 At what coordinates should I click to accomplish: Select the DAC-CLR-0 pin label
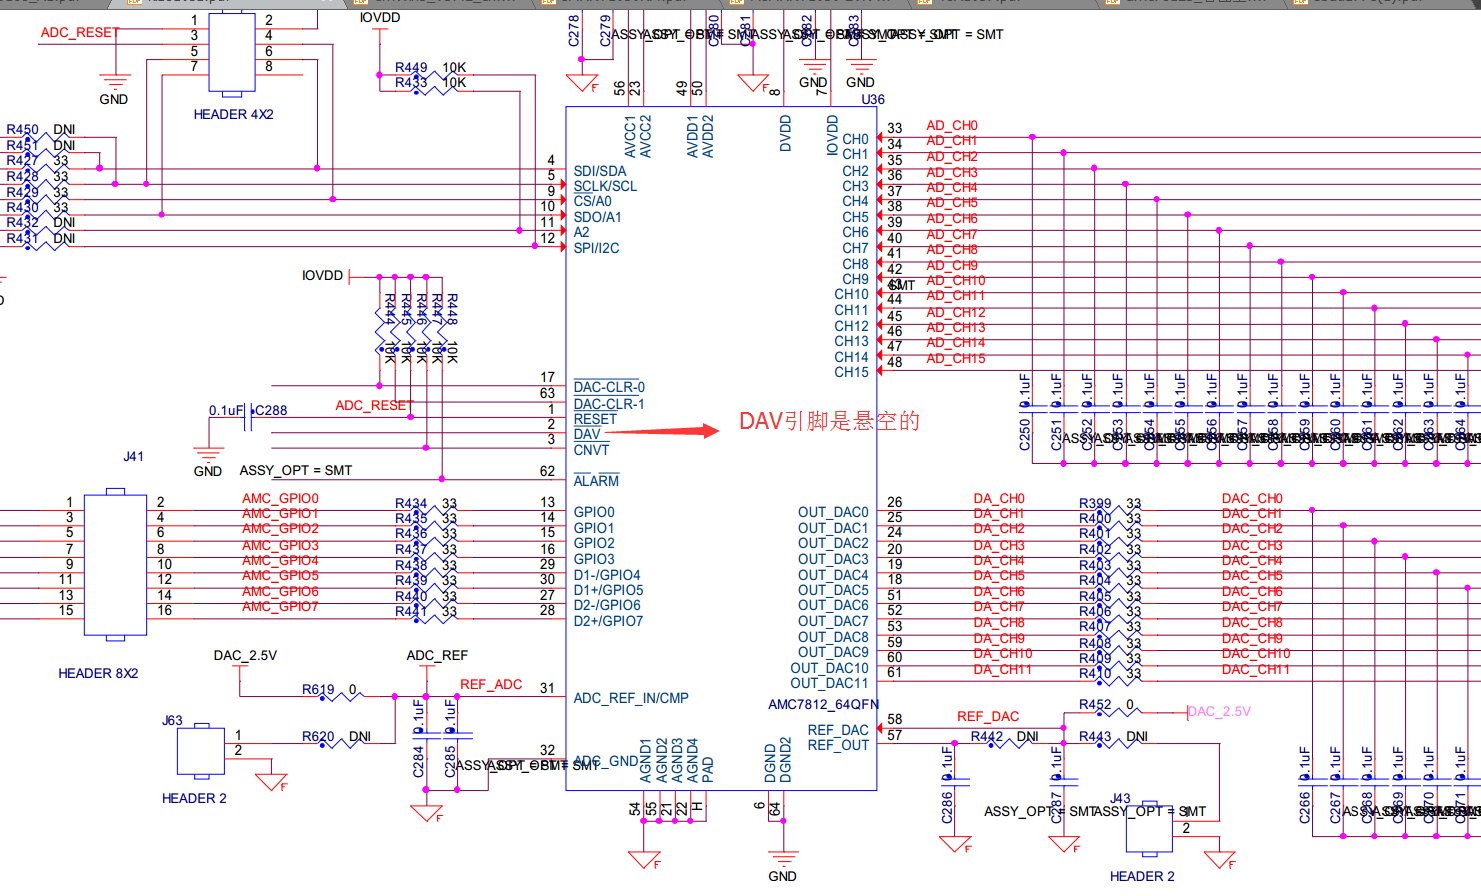pyautogui.click(x=609, y=388)
